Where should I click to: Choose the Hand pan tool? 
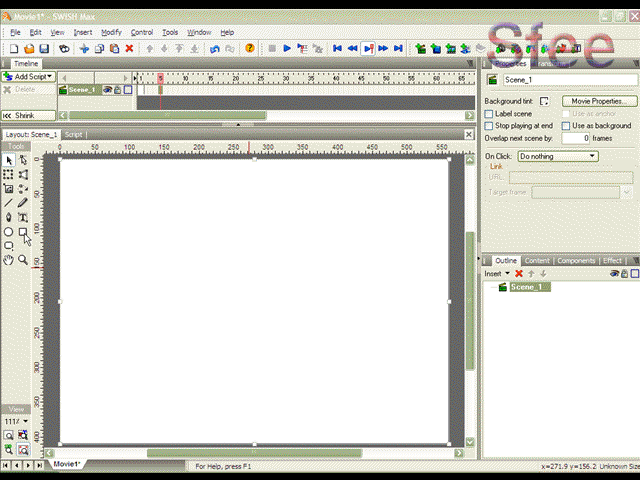coord(9,260)
